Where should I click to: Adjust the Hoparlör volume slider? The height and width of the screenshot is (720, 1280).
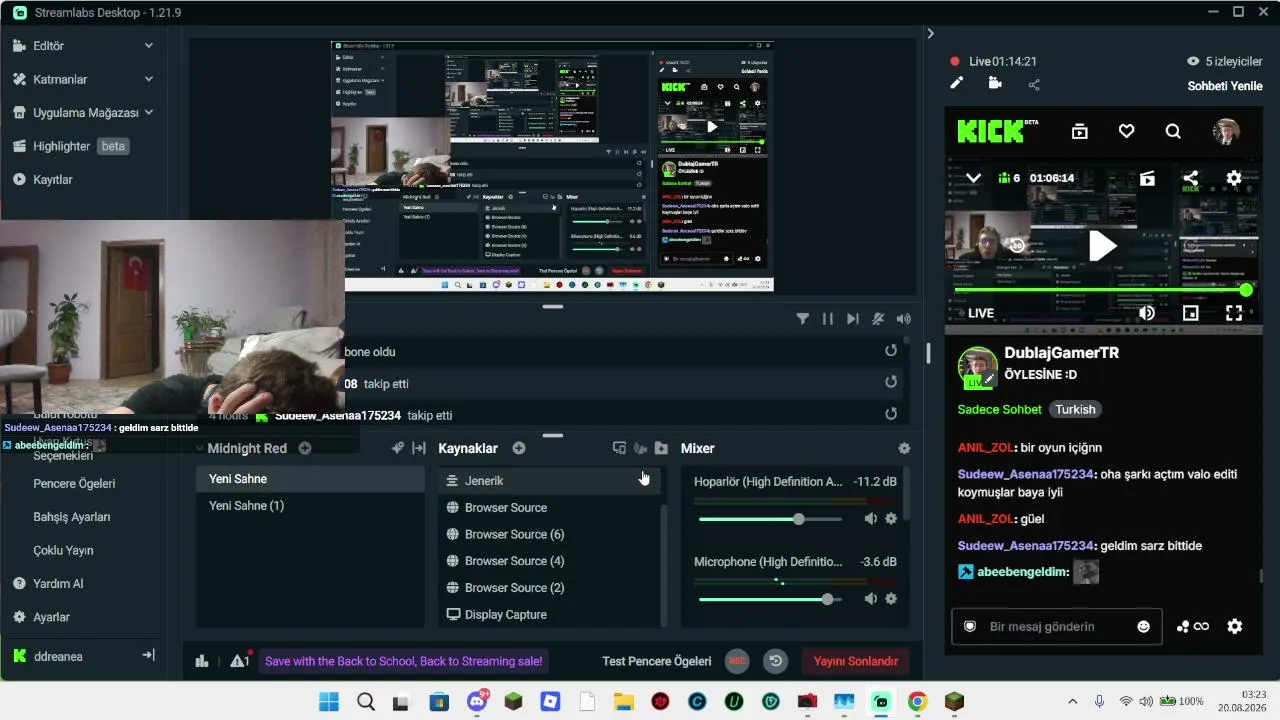click(x=798, y=519)
